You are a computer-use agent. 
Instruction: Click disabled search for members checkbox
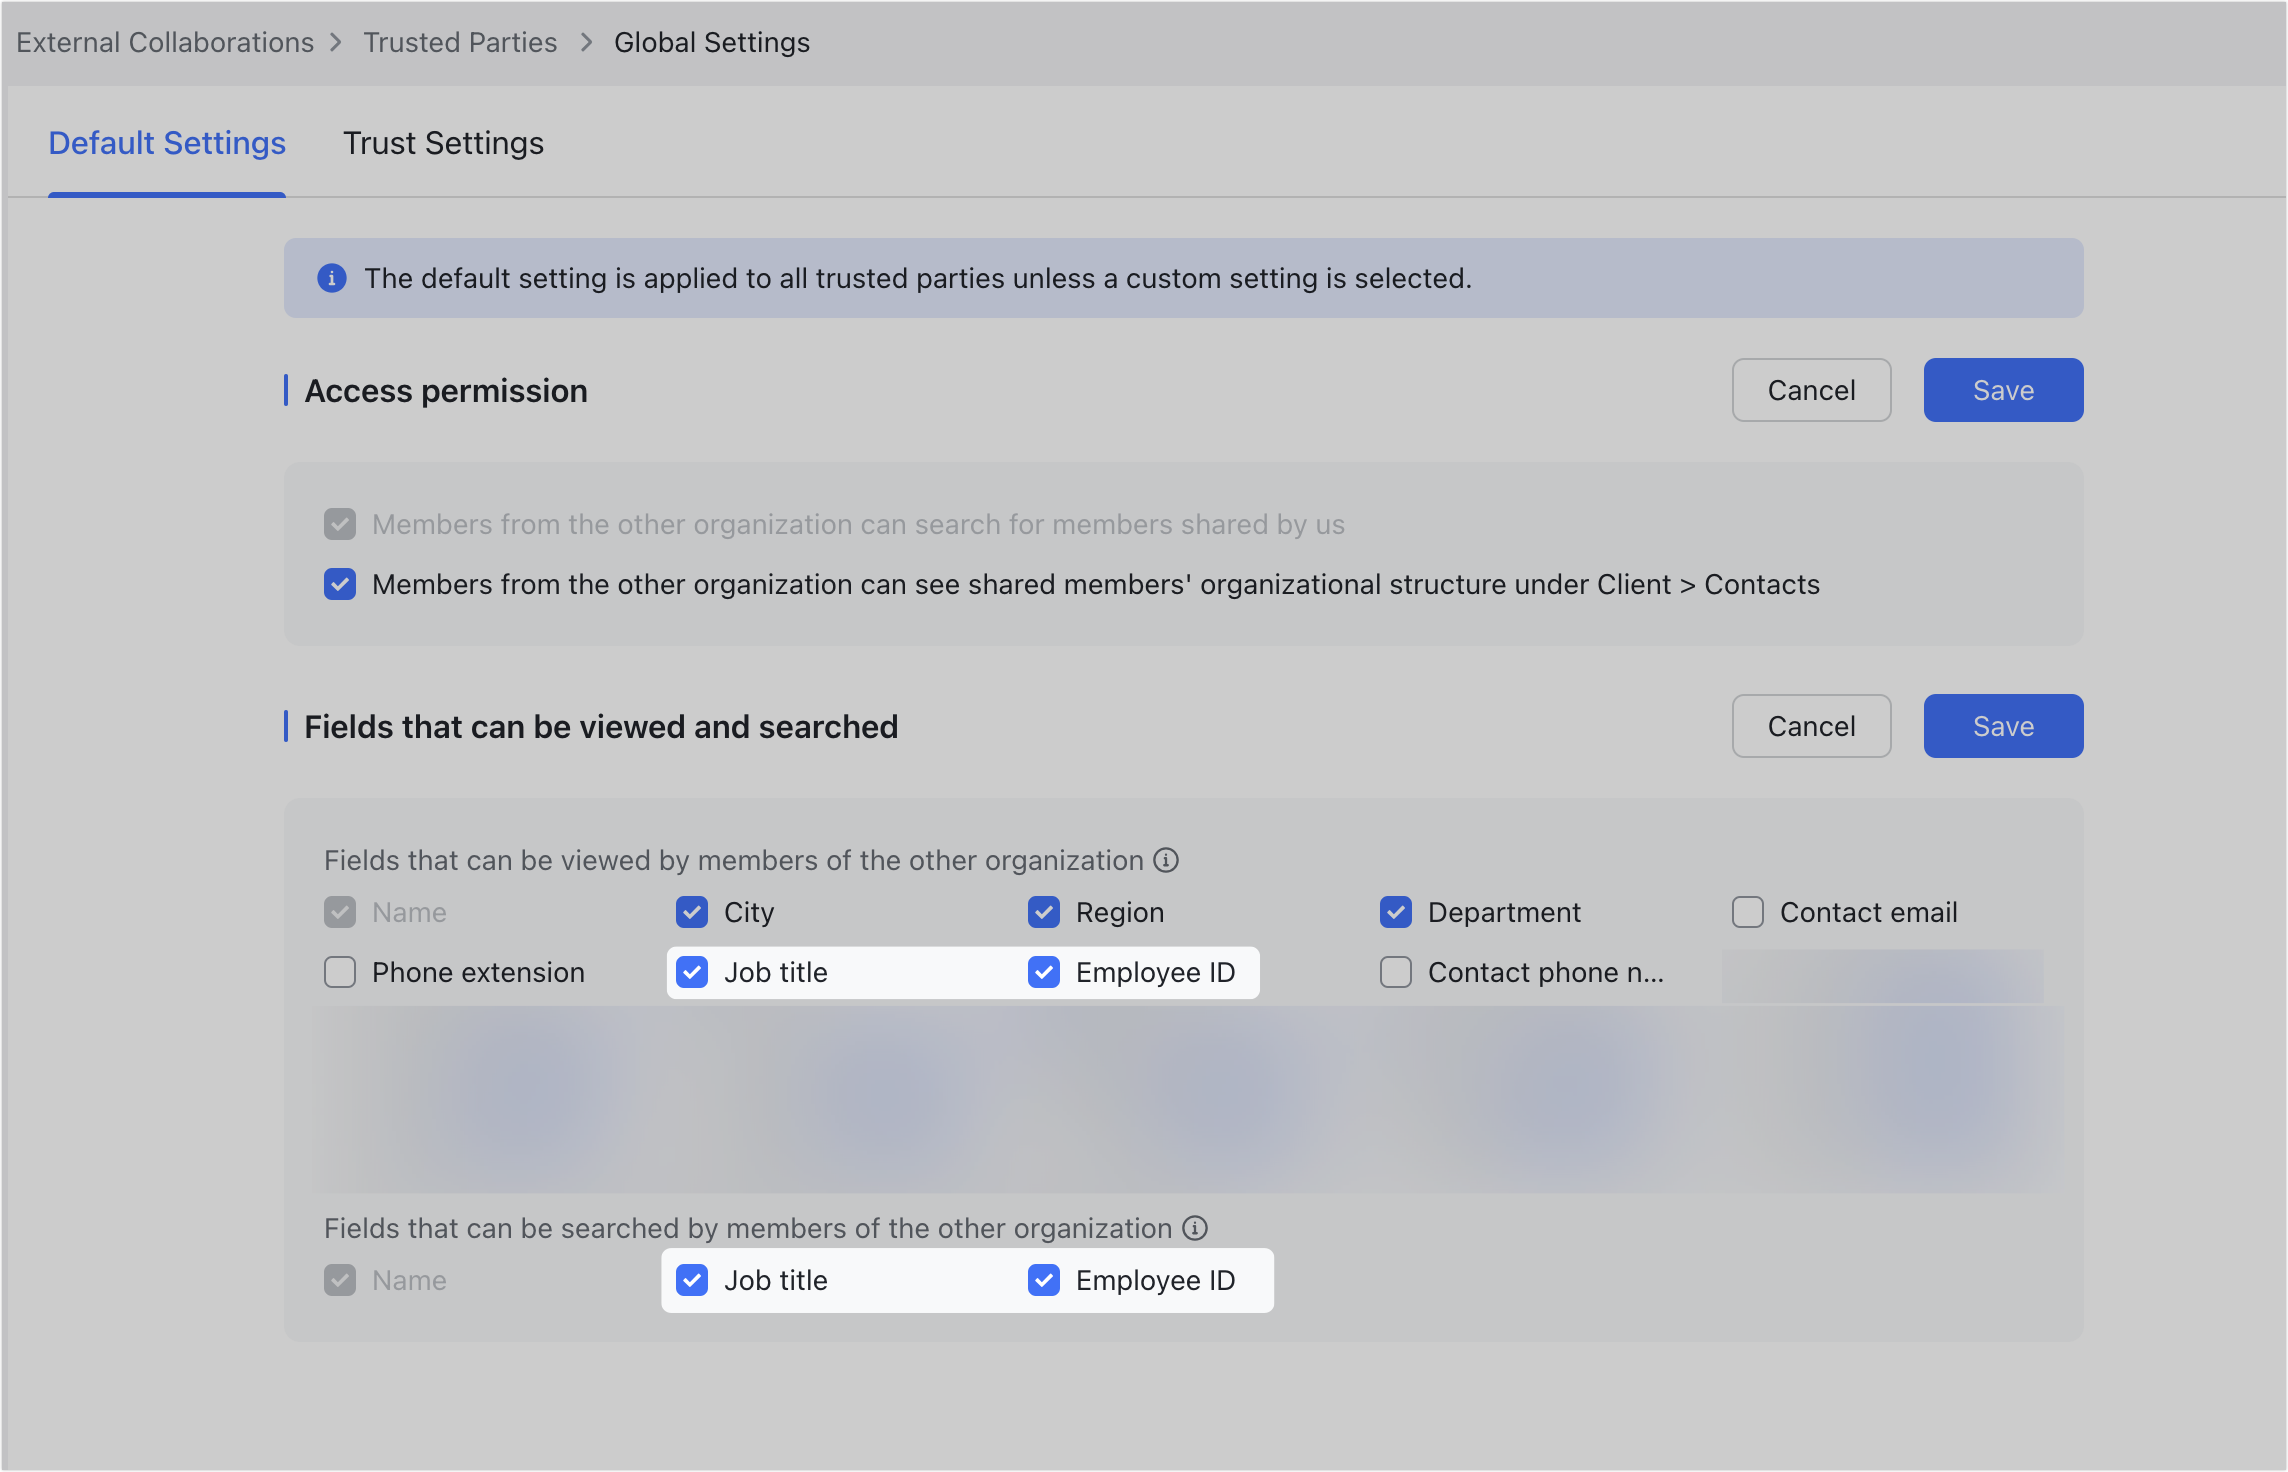tap(340, 524)
